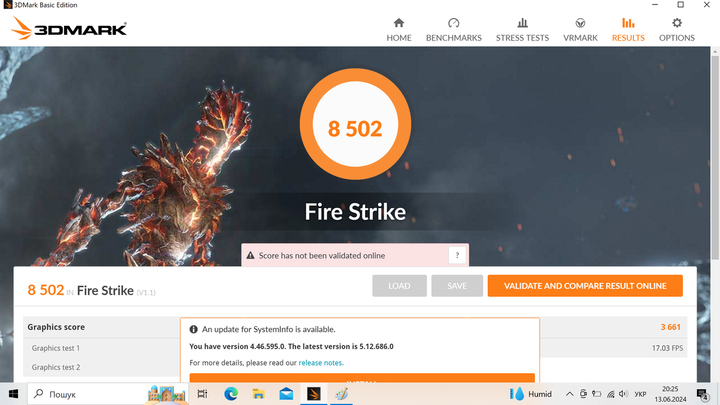Click the 8 502 score circle
The width and height of the screenshot is (720, 405).
point(355,124)
